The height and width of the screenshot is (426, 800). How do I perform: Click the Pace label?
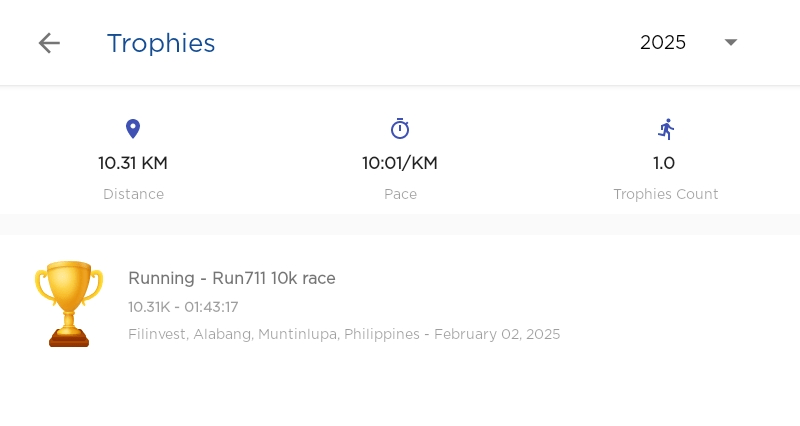[400, 194]
